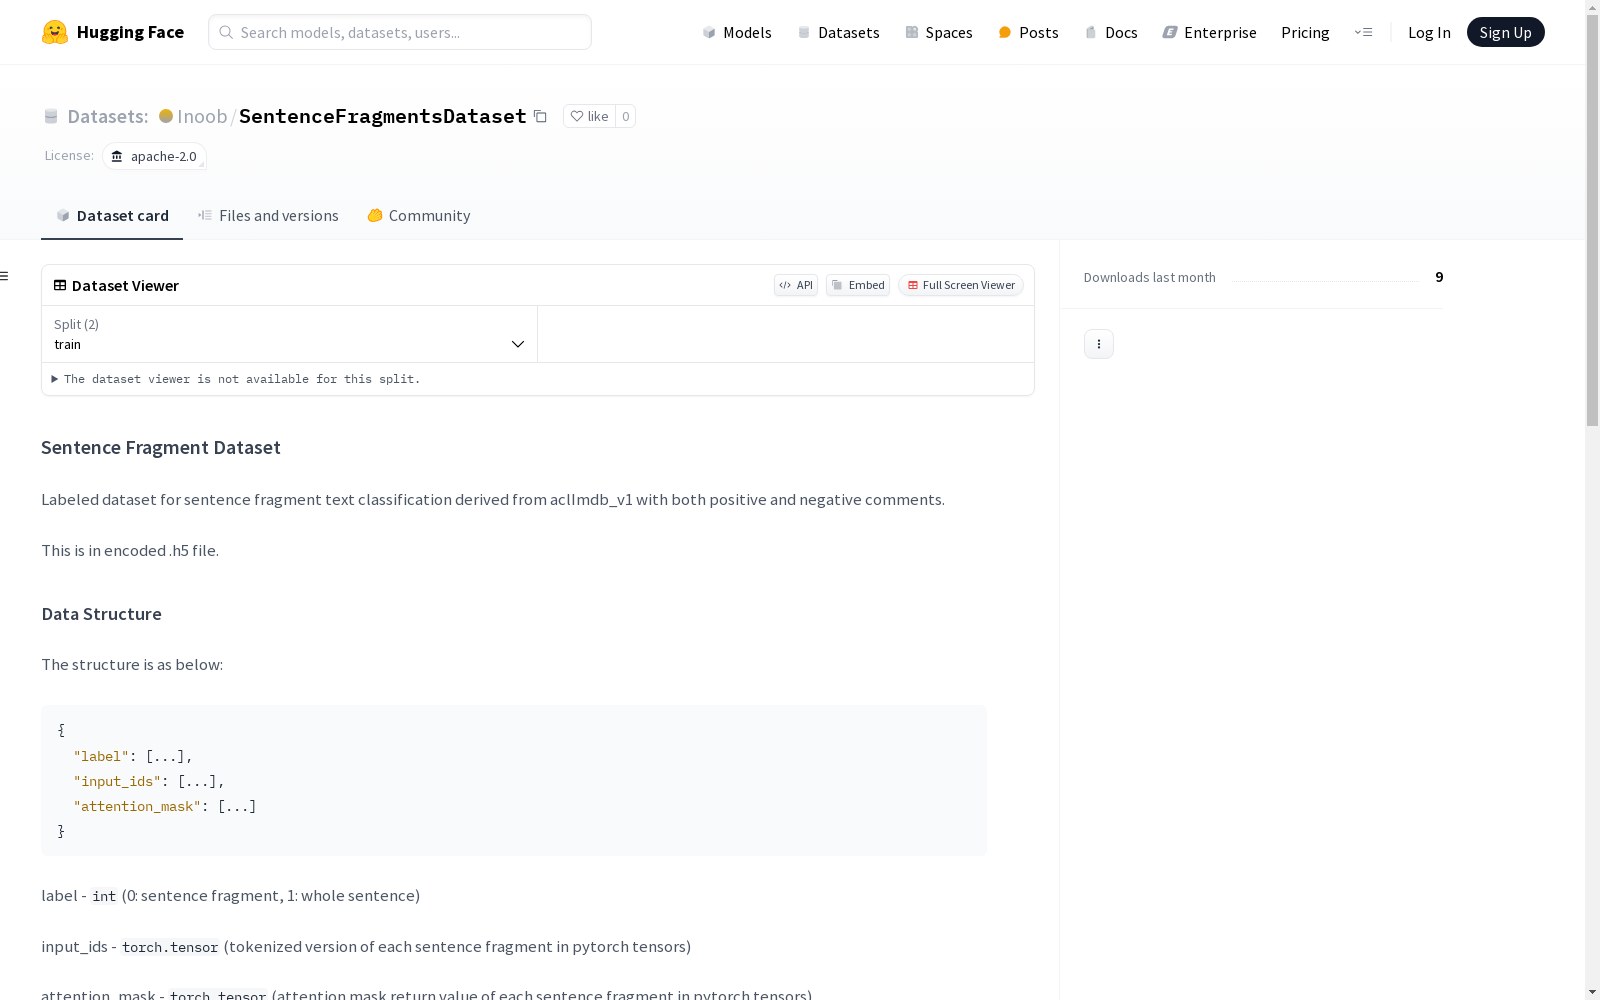The width and height of the screenshot is (1600, 1000).
Task: Open Full Screen Viewer
Action: coord(961,285)
